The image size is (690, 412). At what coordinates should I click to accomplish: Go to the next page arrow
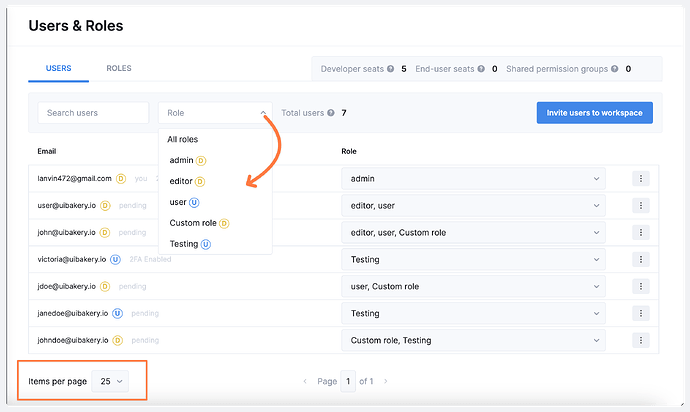point(385,381)
